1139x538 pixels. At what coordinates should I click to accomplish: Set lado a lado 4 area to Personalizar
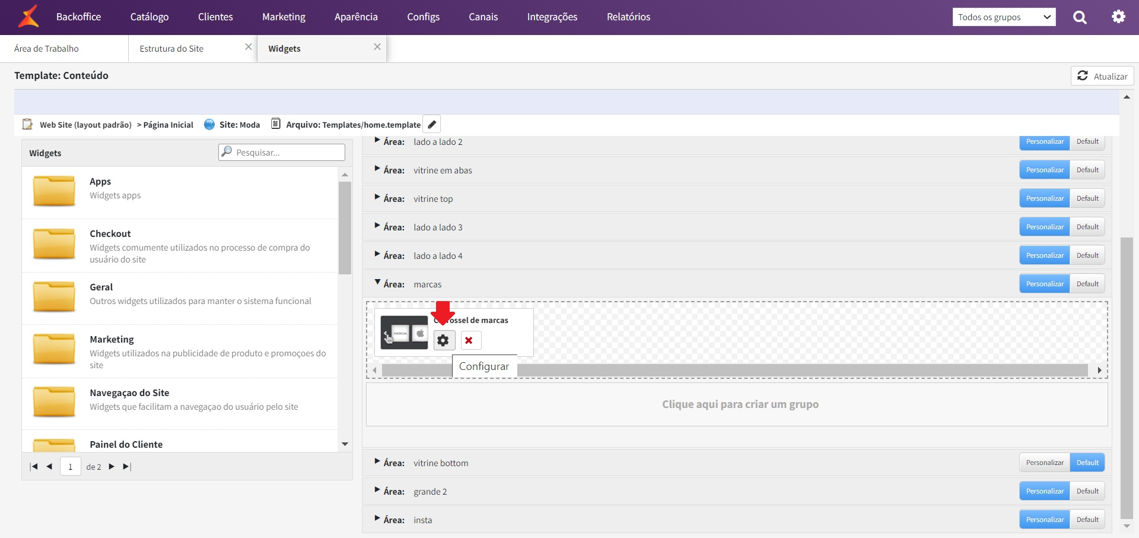tap(1045, 256)
